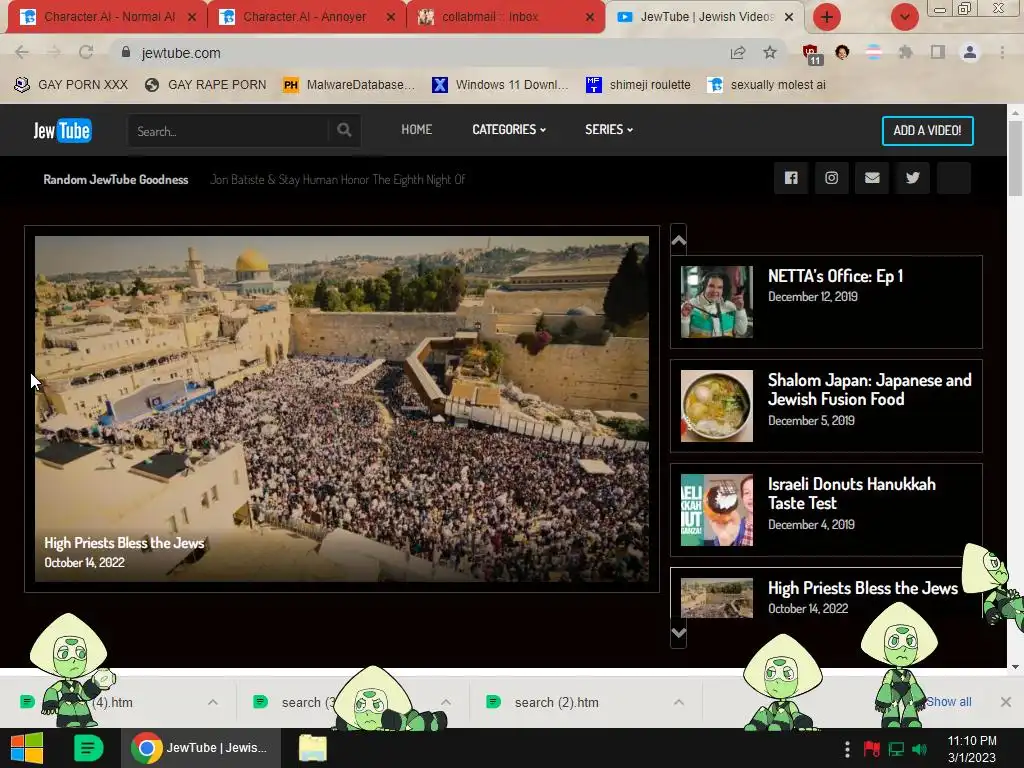The height and width of the screenshot is (768, 1024).
Task: Open options chevron for search (2).htm download
Action: coord(679,702)
